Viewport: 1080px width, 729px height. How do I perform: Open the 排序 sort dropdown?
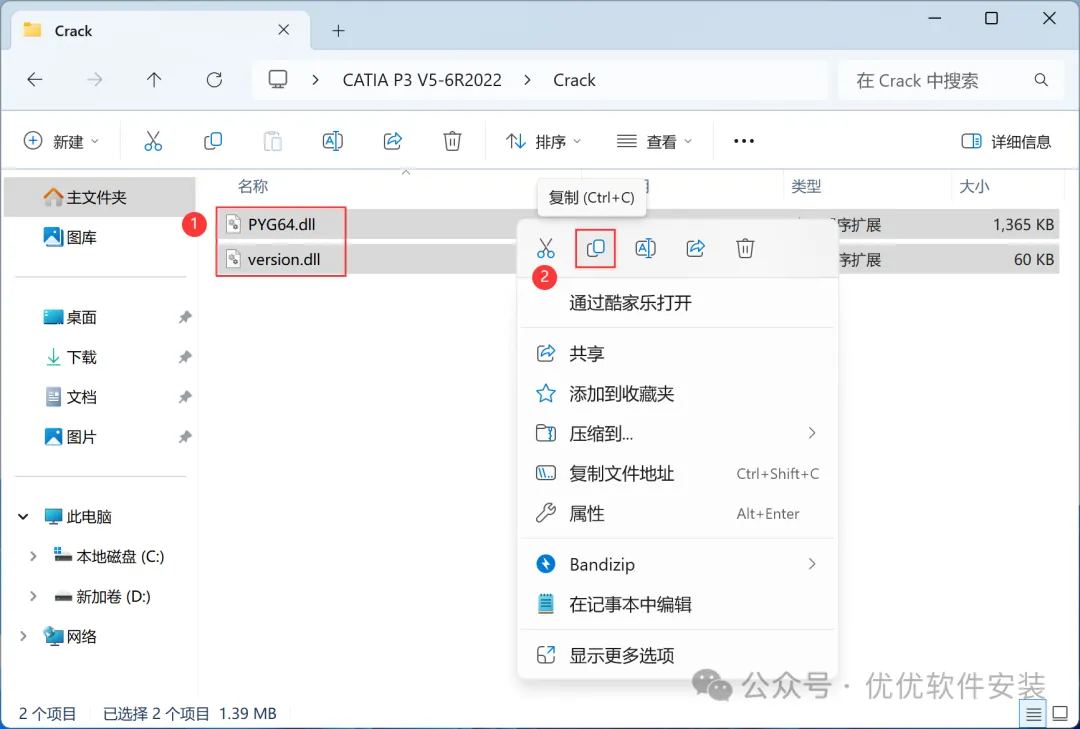click(543, 141)
